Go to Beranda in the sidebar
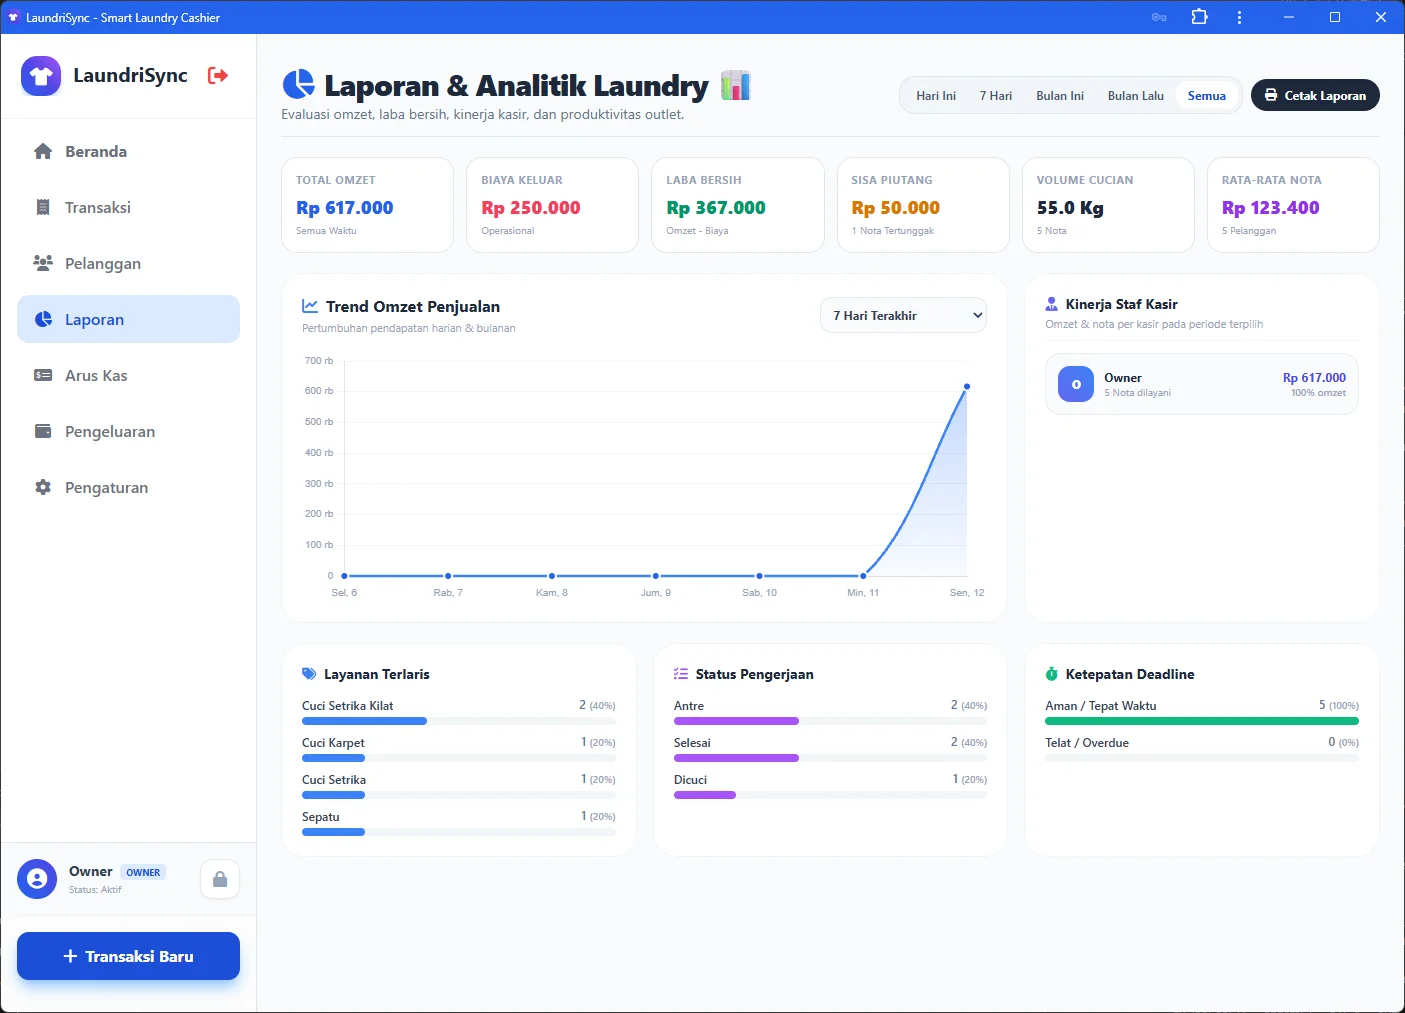The width and height of the screenshot is (1405, 1013). click(x=128, y=152)
